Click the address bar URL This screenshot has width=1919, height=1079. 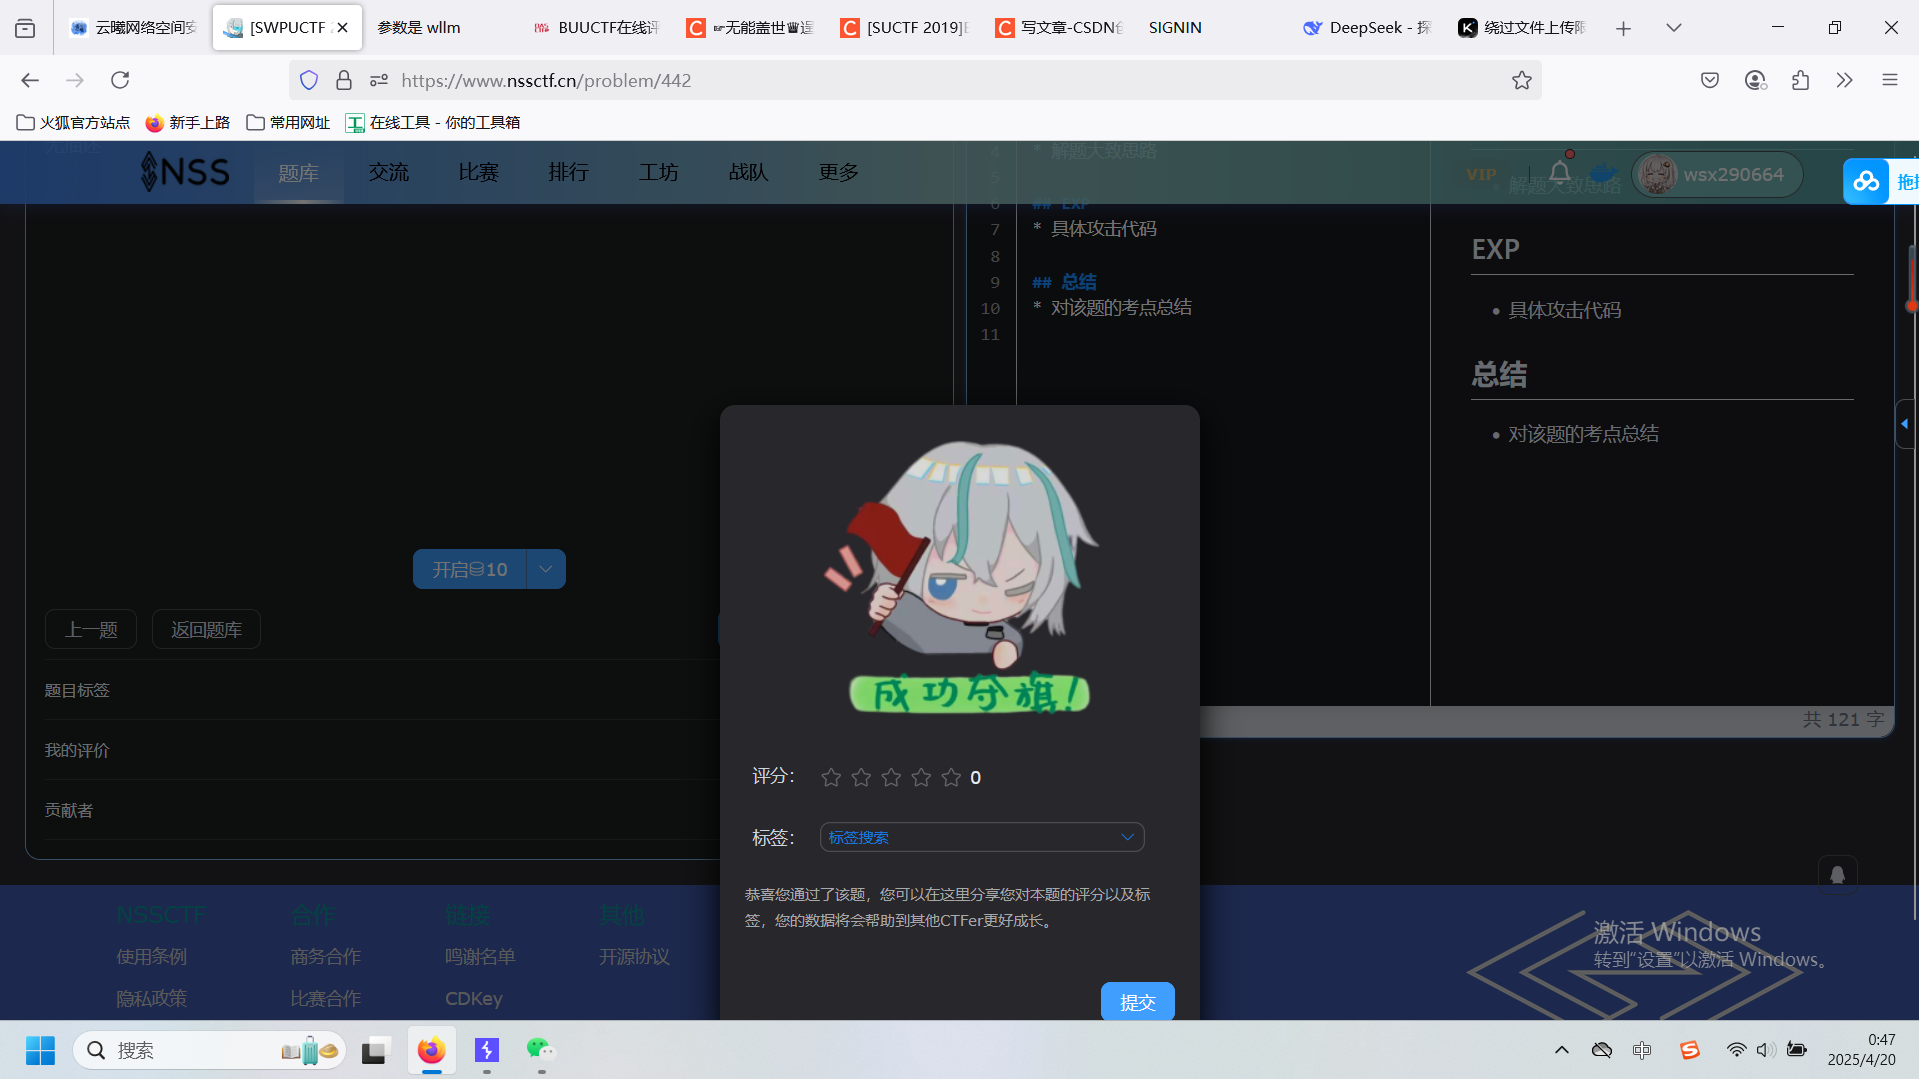[546, 80]
